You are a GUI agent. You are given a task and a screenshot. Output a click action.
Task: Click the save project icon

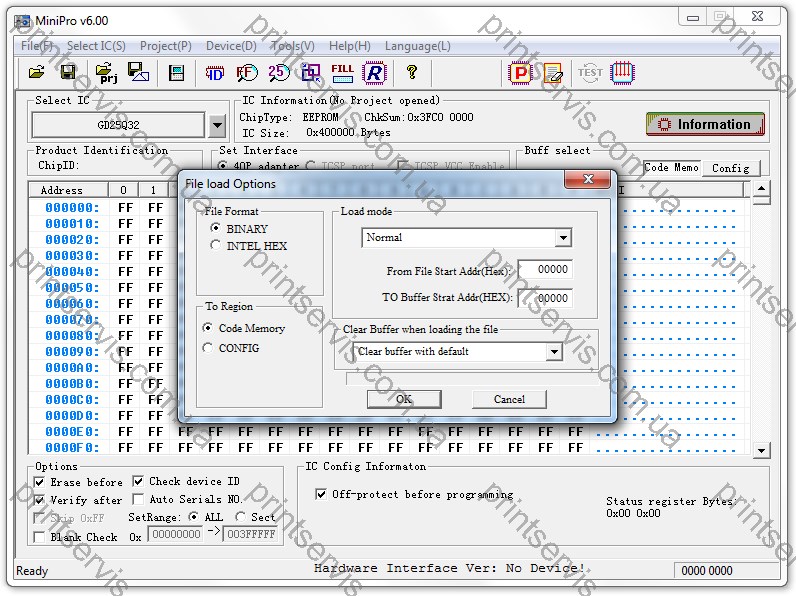[x=138, y=72]
